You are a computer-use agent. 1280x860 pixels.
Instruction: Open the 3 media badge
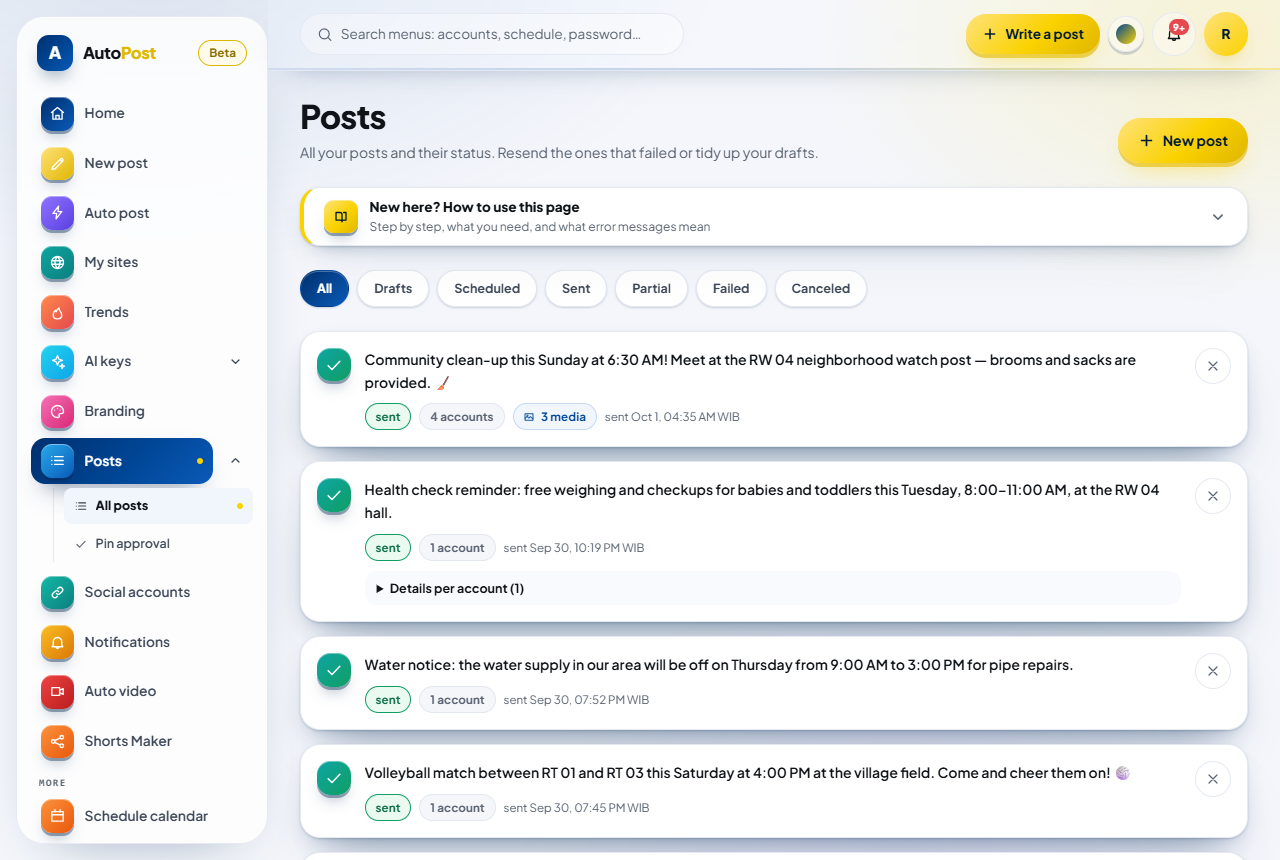(555, 417)
